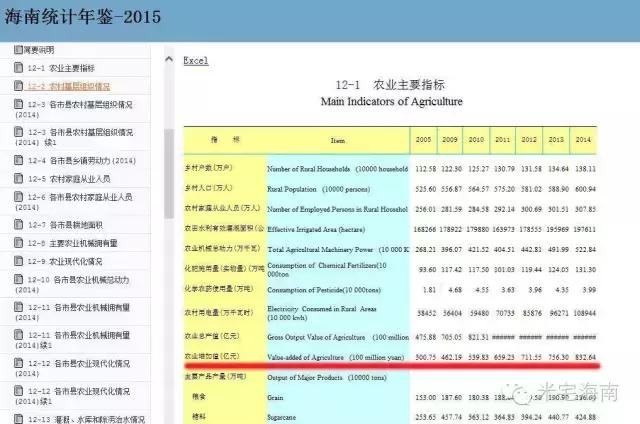Click the 424.88 sugarcane value
This screenshot has width=640, height=424.
(x=585, y=417)
